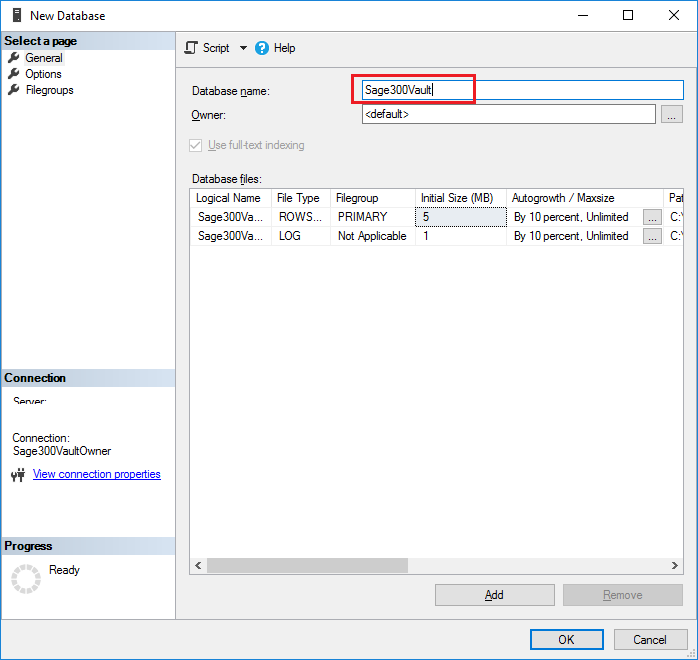Open autogrowth settings for ROWS file
The image size is (698, 660).
pyautogui.click(x=652, y=217)
